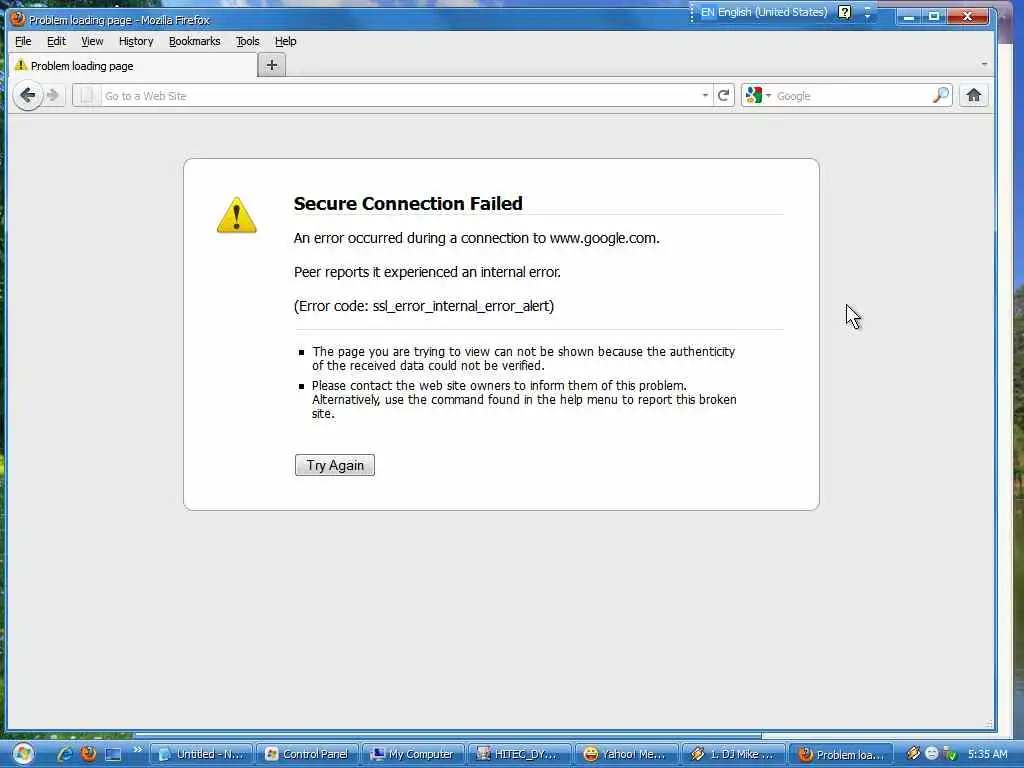The height and width of the screenshot is (768, 1024).
Task: Open the File menu
Action: pos(24,41)
